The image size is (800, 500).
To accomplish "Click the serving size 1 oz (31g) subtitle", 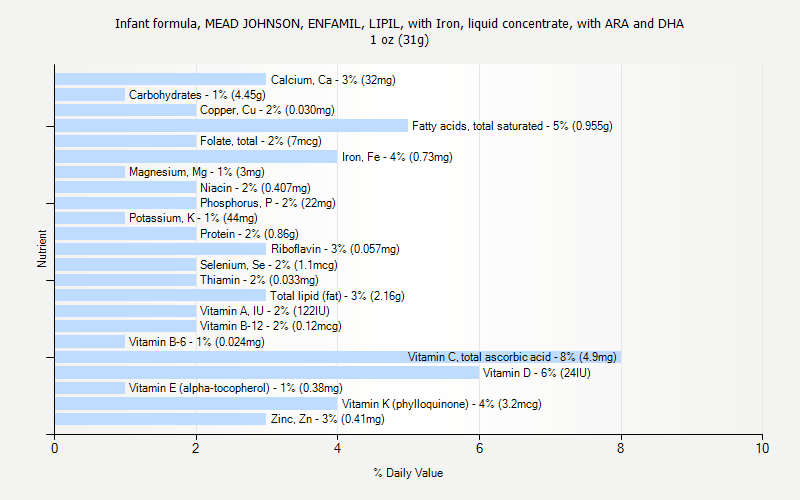I will tap(399, 40).
